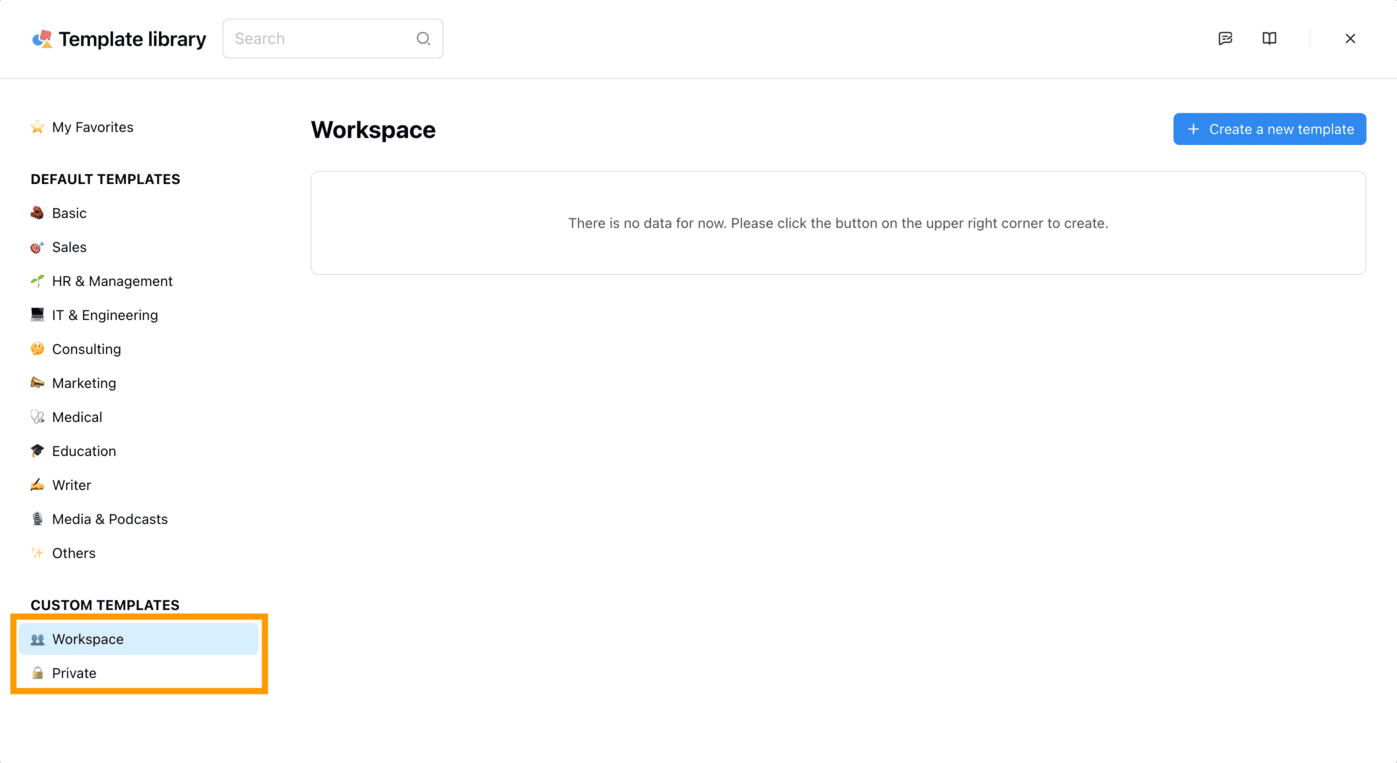
Task: Click the My Favorites star icon
Action: coord(37,127)
